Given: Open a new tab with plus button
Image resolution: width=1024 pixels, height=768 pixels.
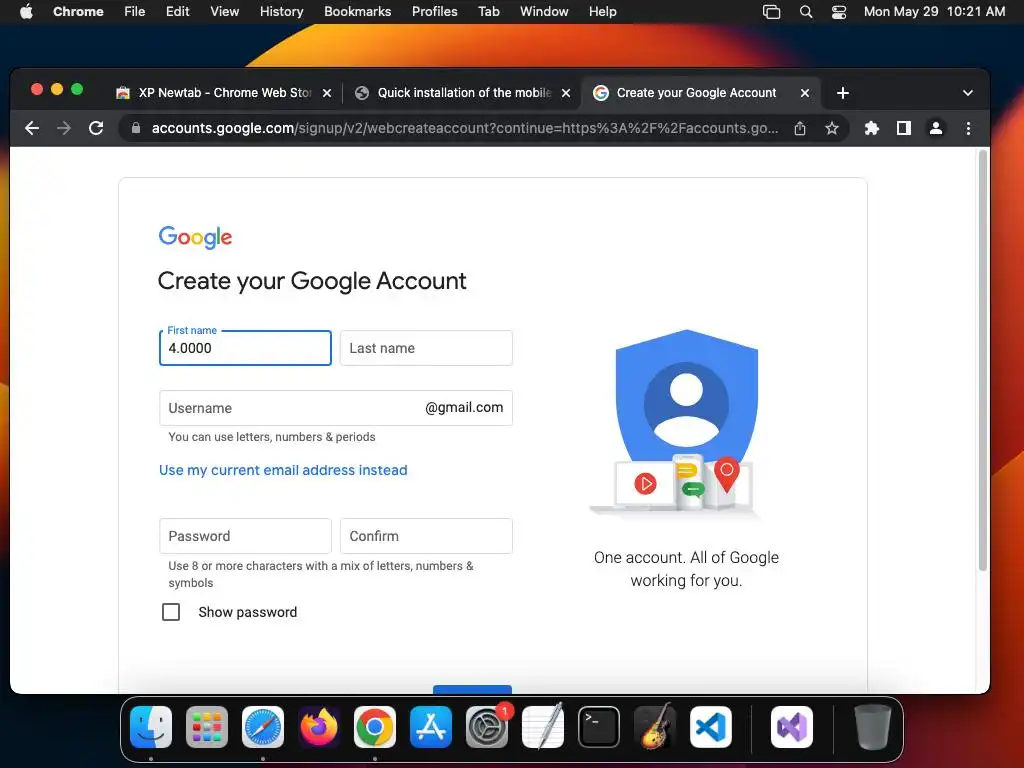Looking at the screenshot, I should tap(842, 93).
